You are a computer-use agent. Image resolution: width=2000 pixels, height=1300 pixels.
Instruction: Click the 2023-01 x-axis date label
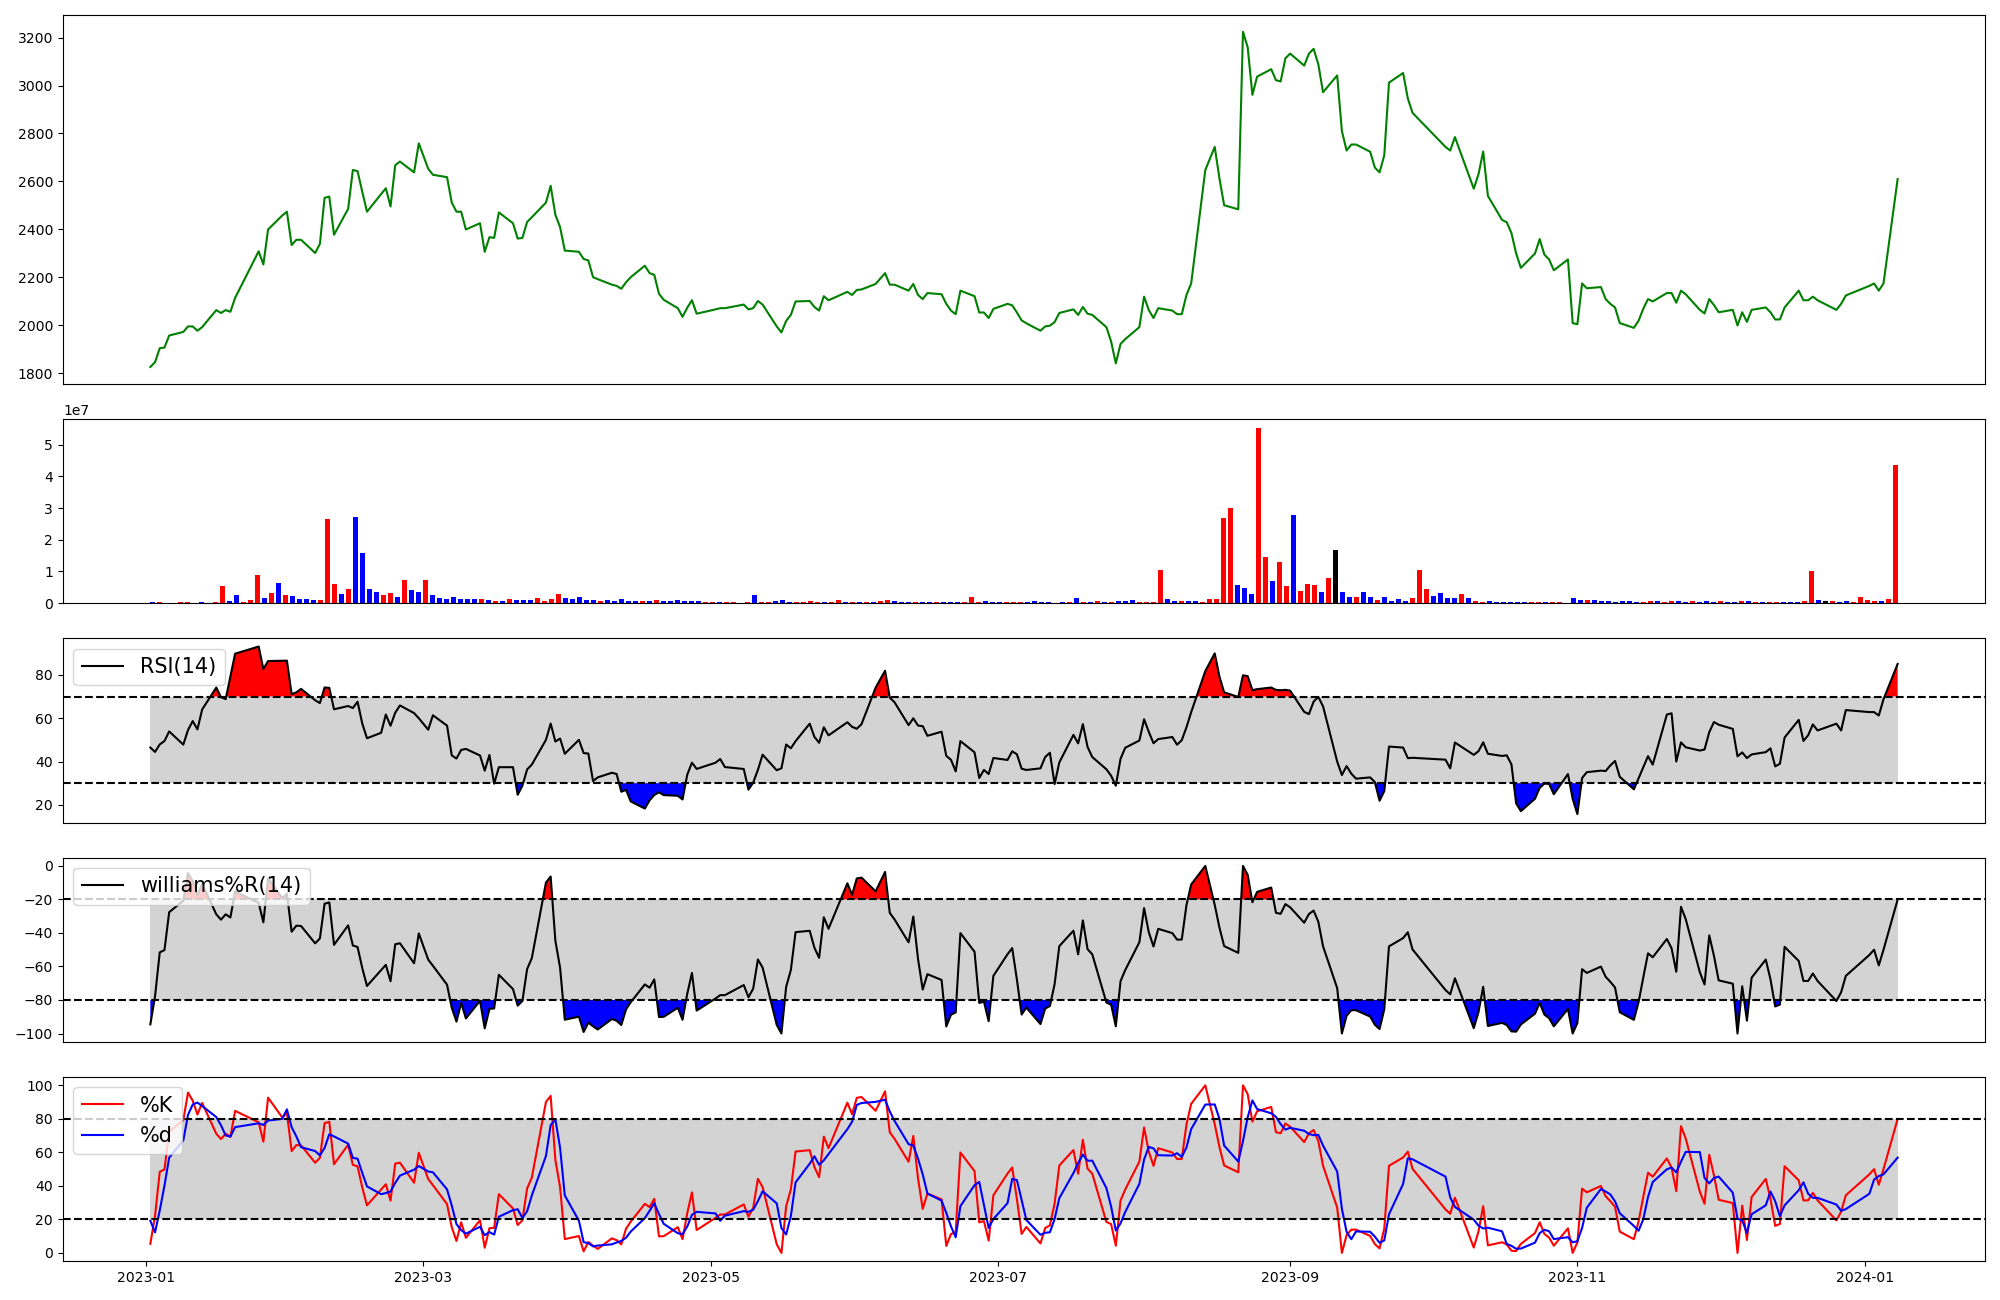[146, 1277]
